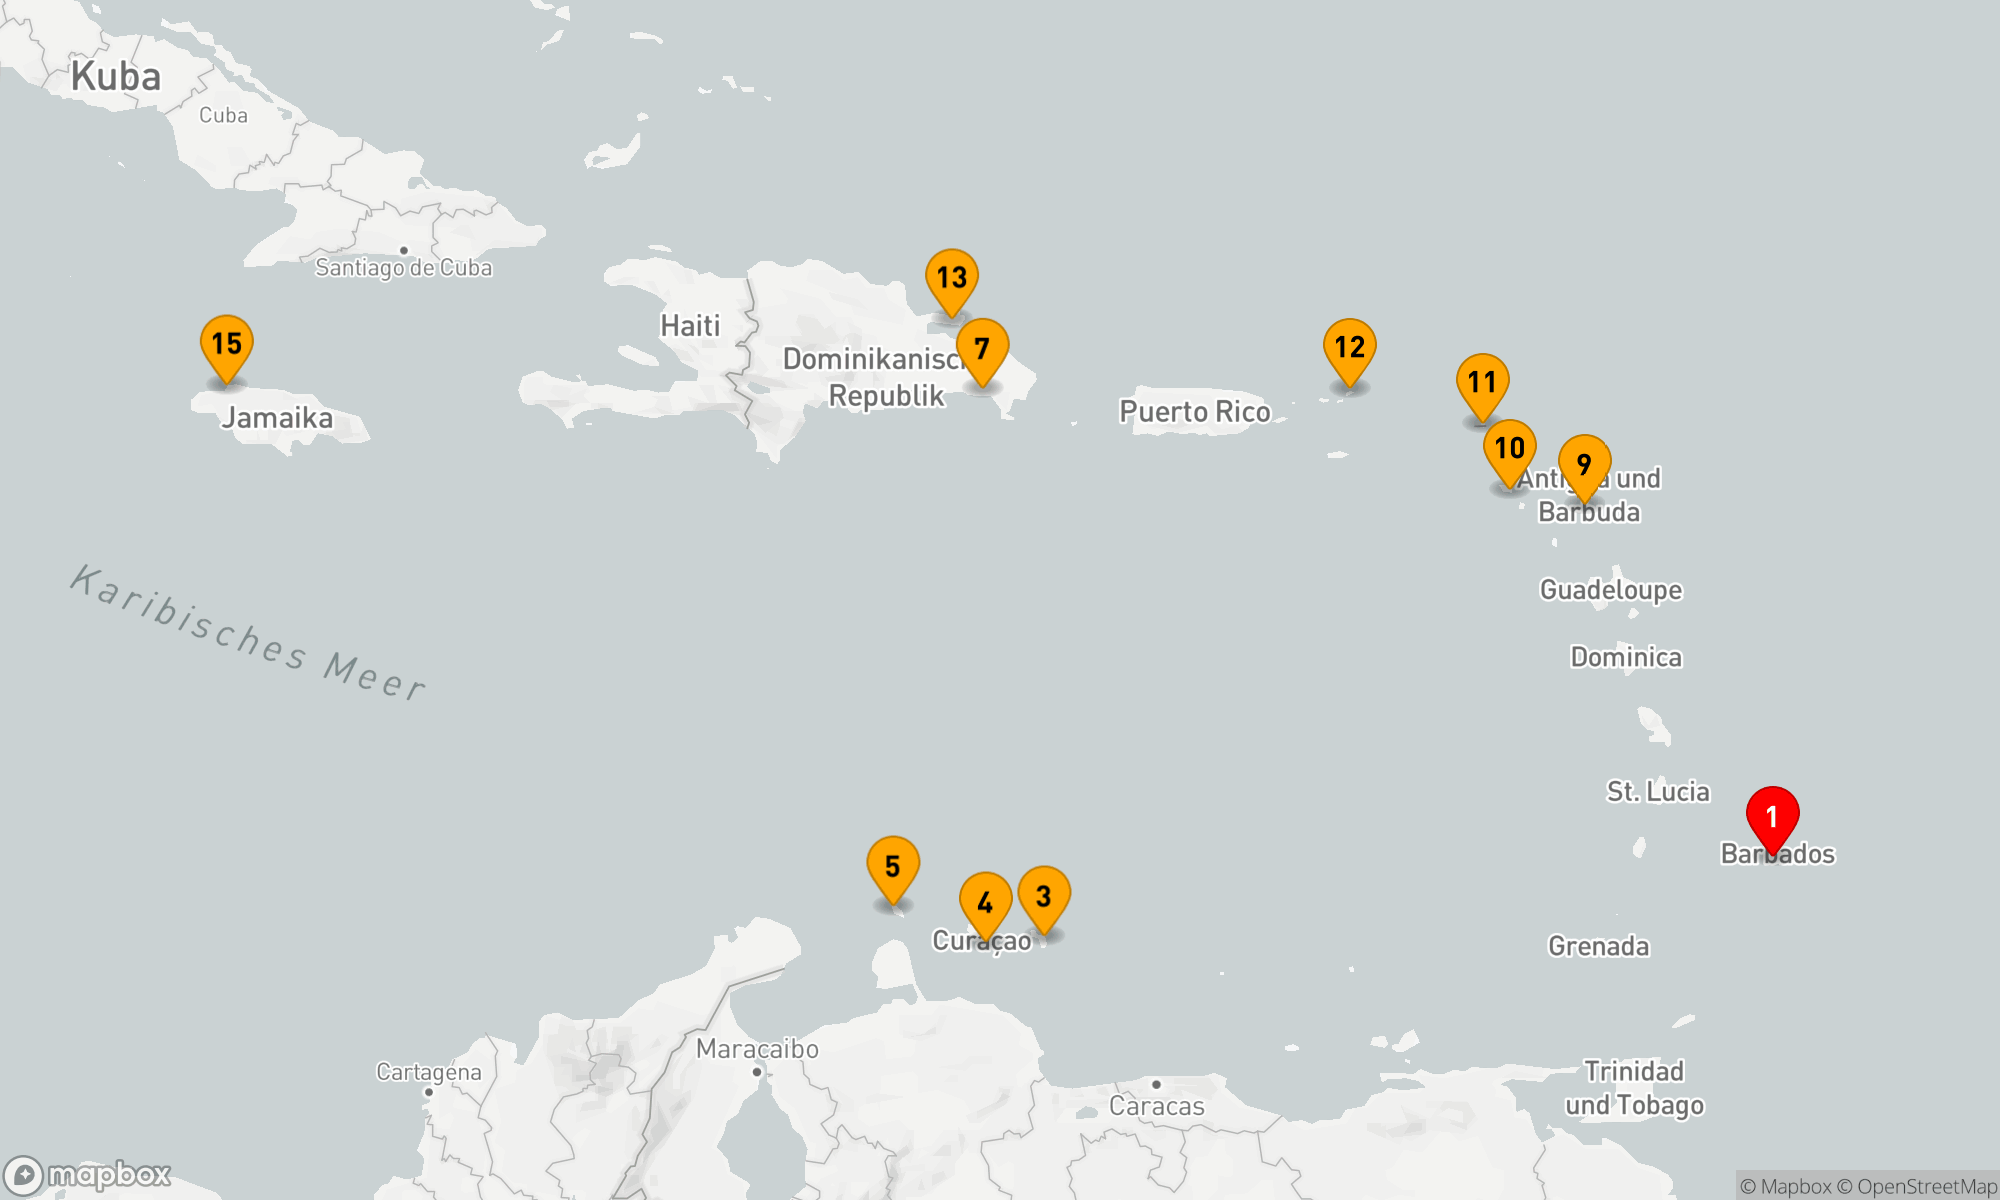Open the © Mapbox attribution link

[1785, 1186]
